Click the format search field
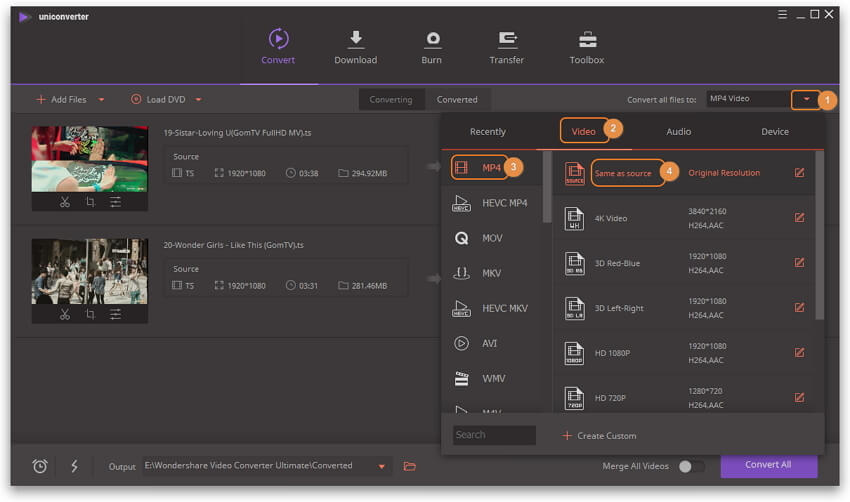The height and width of the screenshot is (502, 850). click(494, 435)
